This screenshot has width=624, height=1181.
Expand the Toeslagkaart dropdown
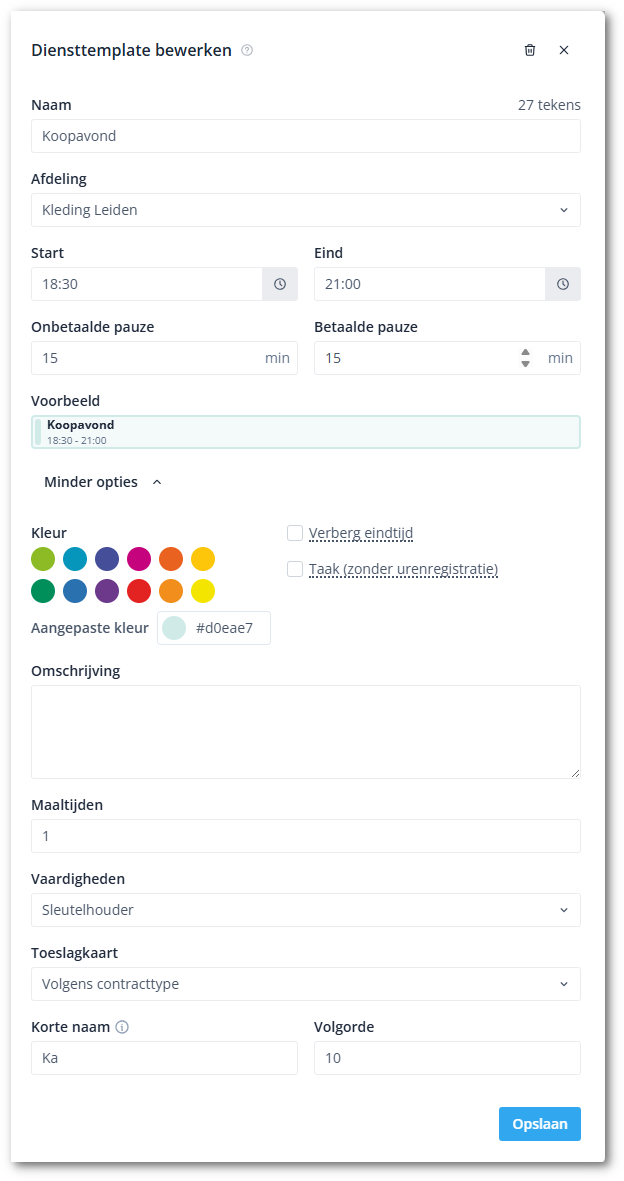[x=306, y=984]
